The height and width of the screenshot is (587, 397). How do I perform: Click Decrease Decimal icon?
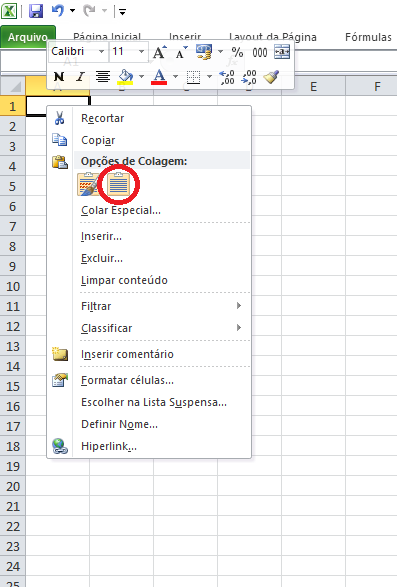click(249, 77)
